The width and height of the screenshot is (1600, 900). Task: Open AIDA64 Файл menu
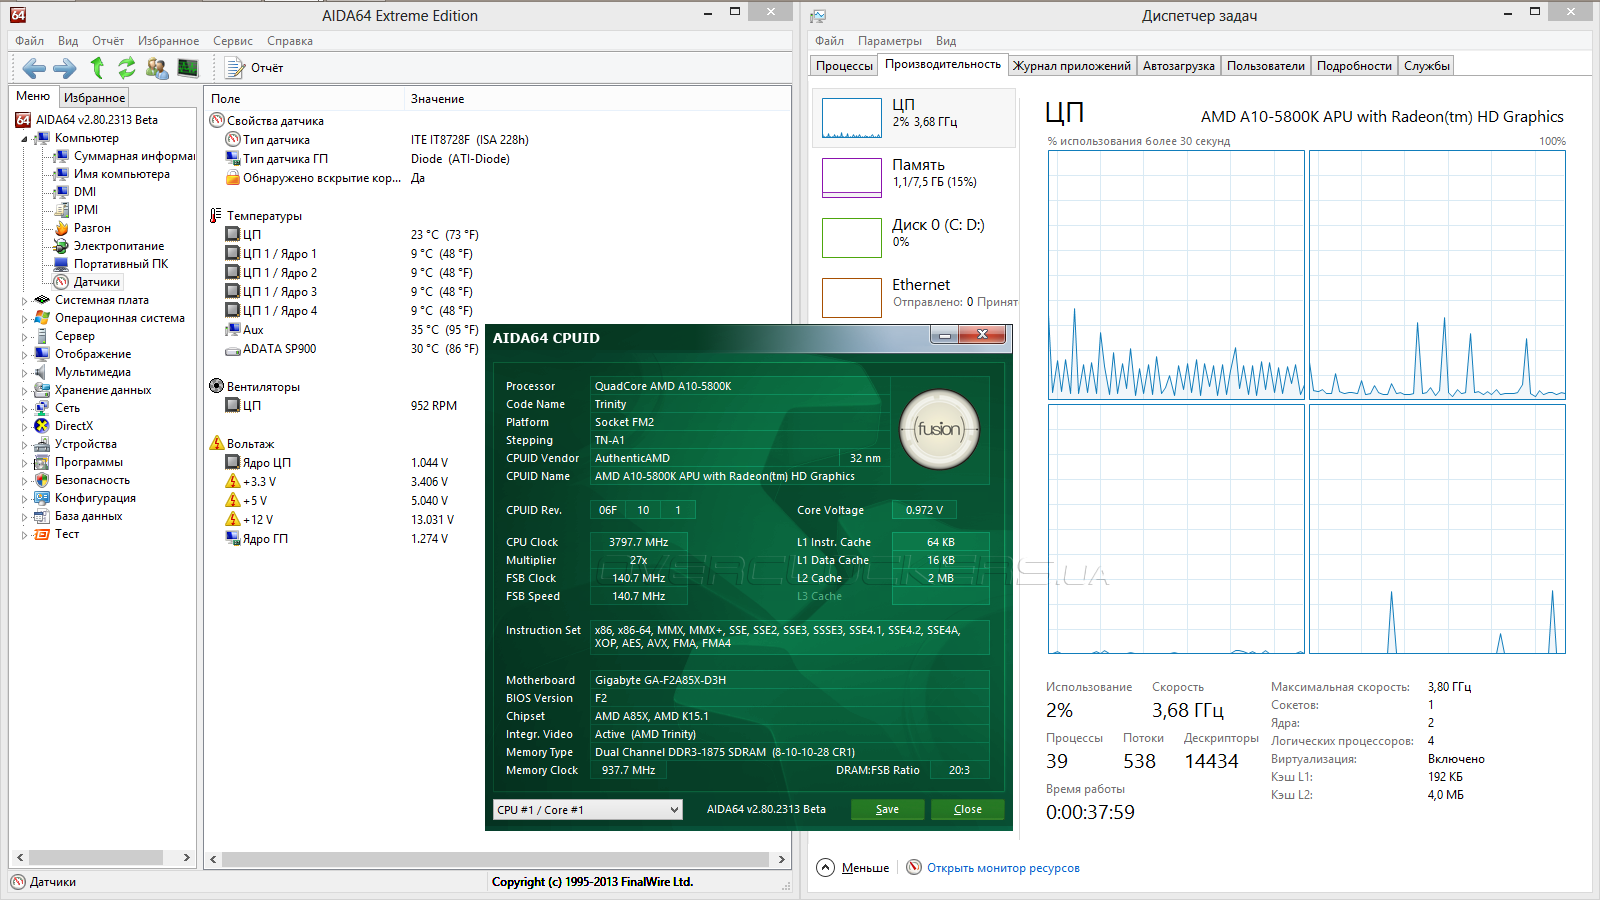coord(30,41)
